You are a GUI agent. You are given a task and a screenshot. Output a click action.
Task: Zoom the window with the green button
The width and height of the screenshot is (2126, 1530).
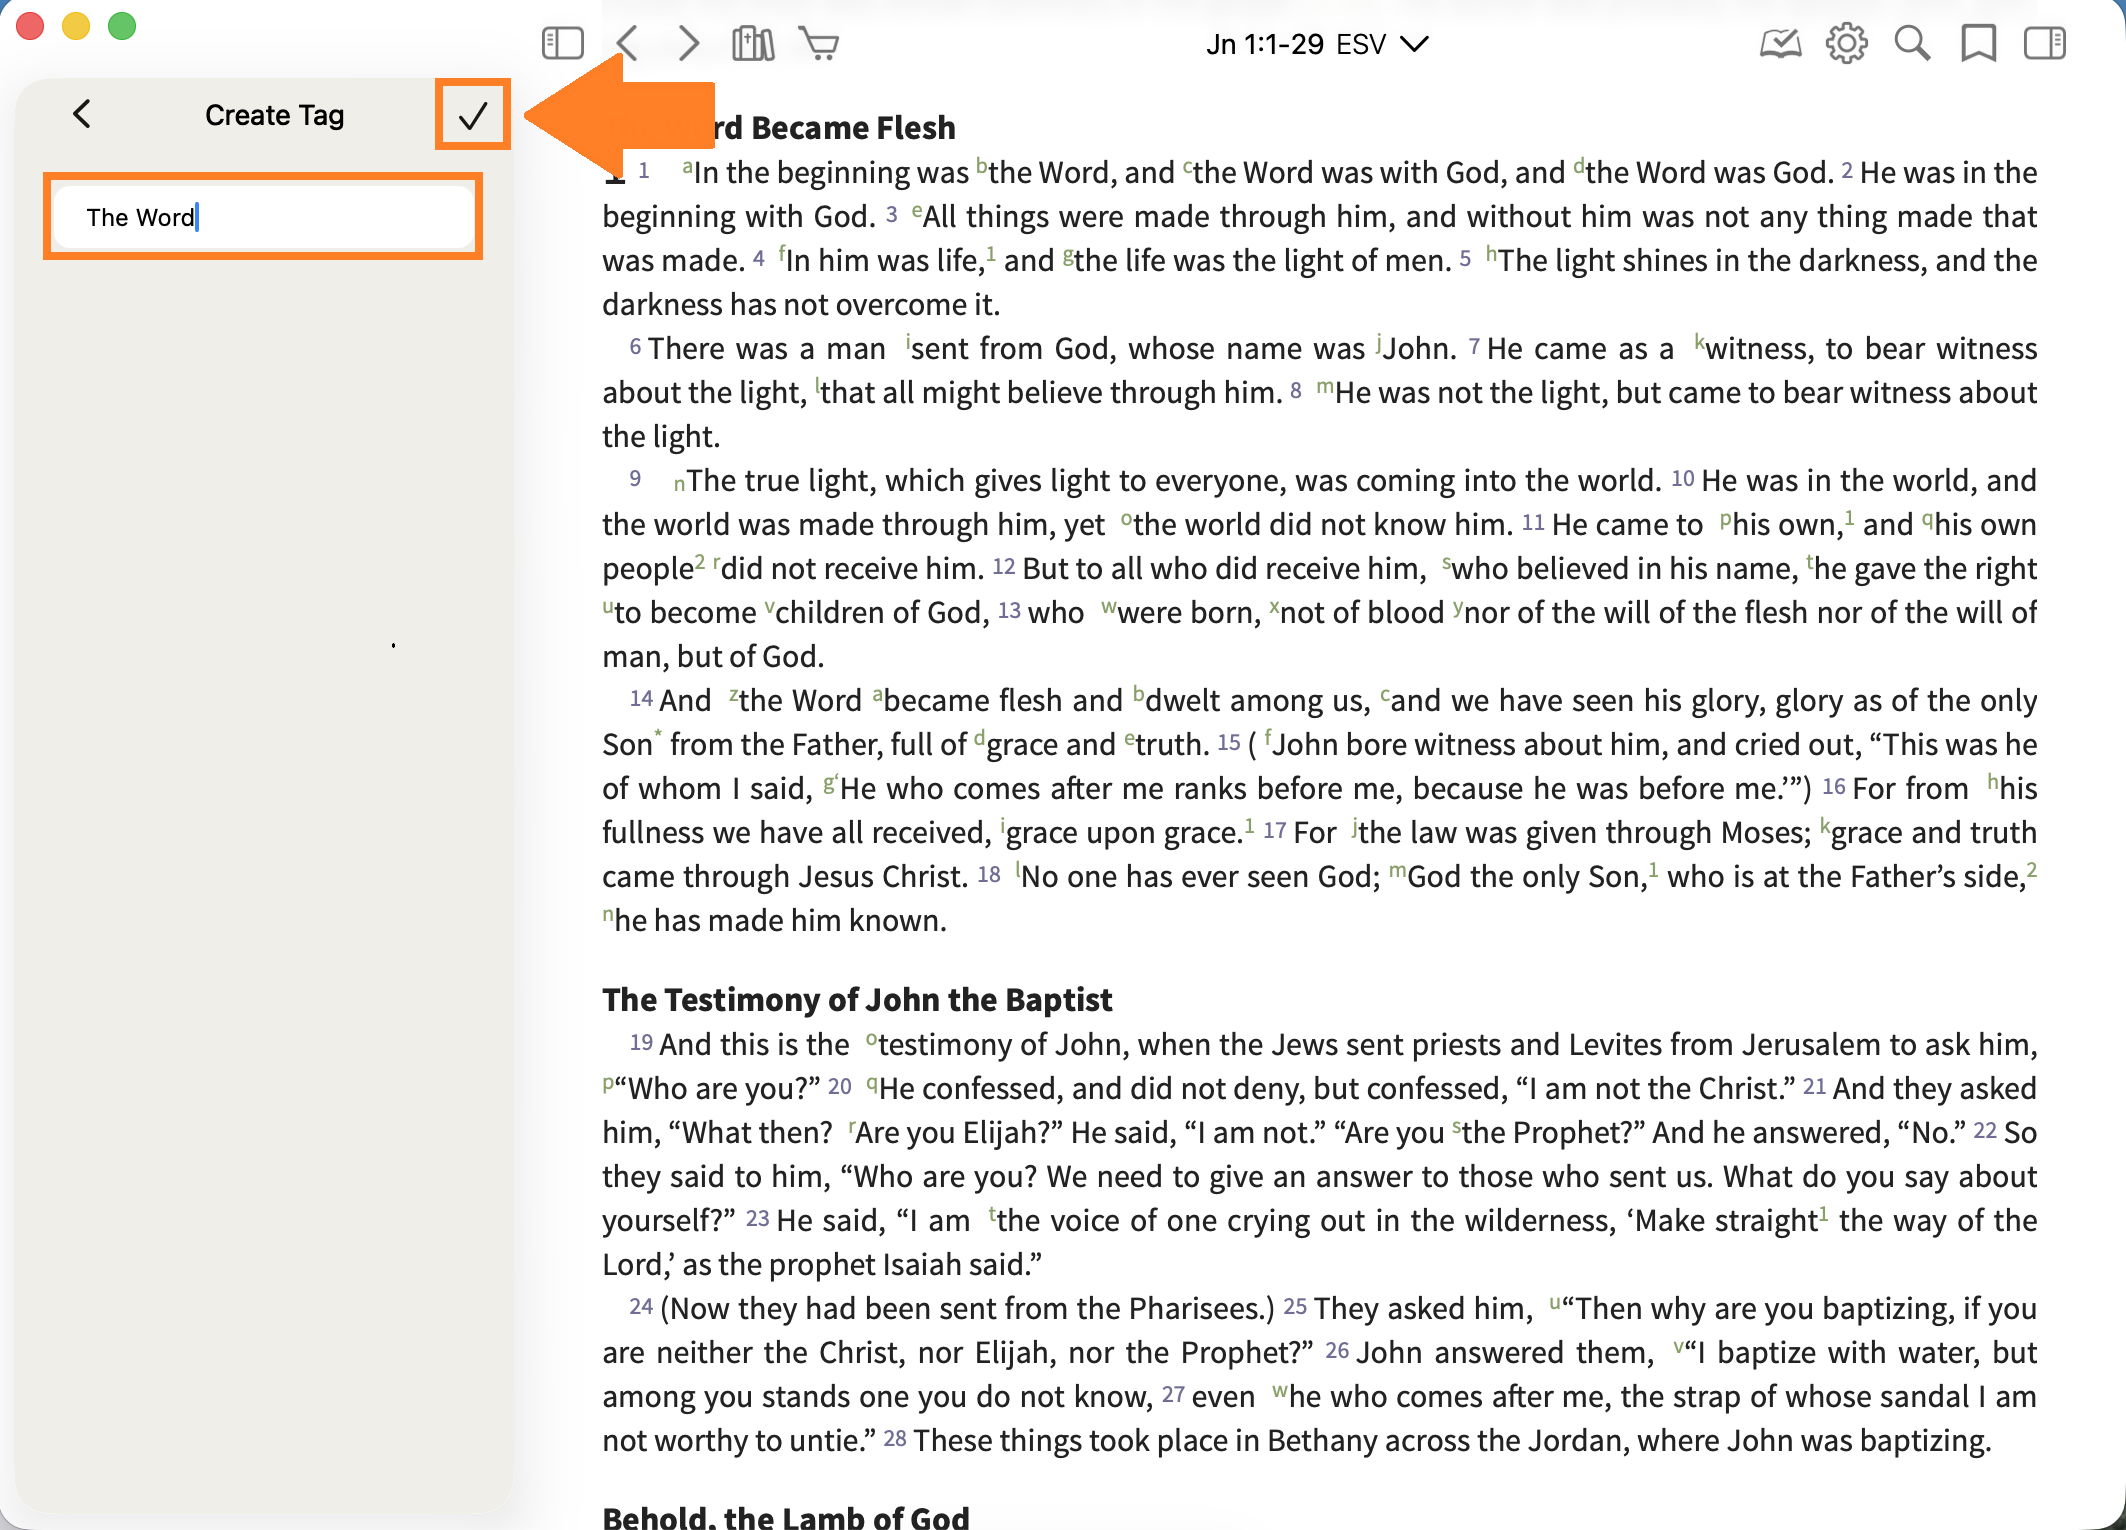(122, 26)
